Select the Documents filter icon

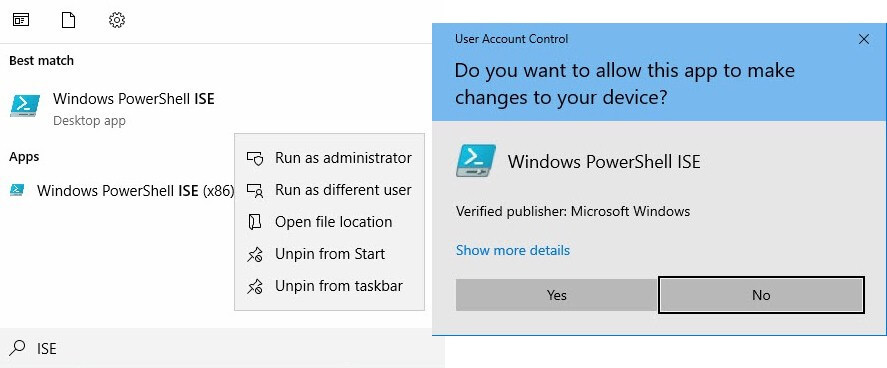(68, 21)
